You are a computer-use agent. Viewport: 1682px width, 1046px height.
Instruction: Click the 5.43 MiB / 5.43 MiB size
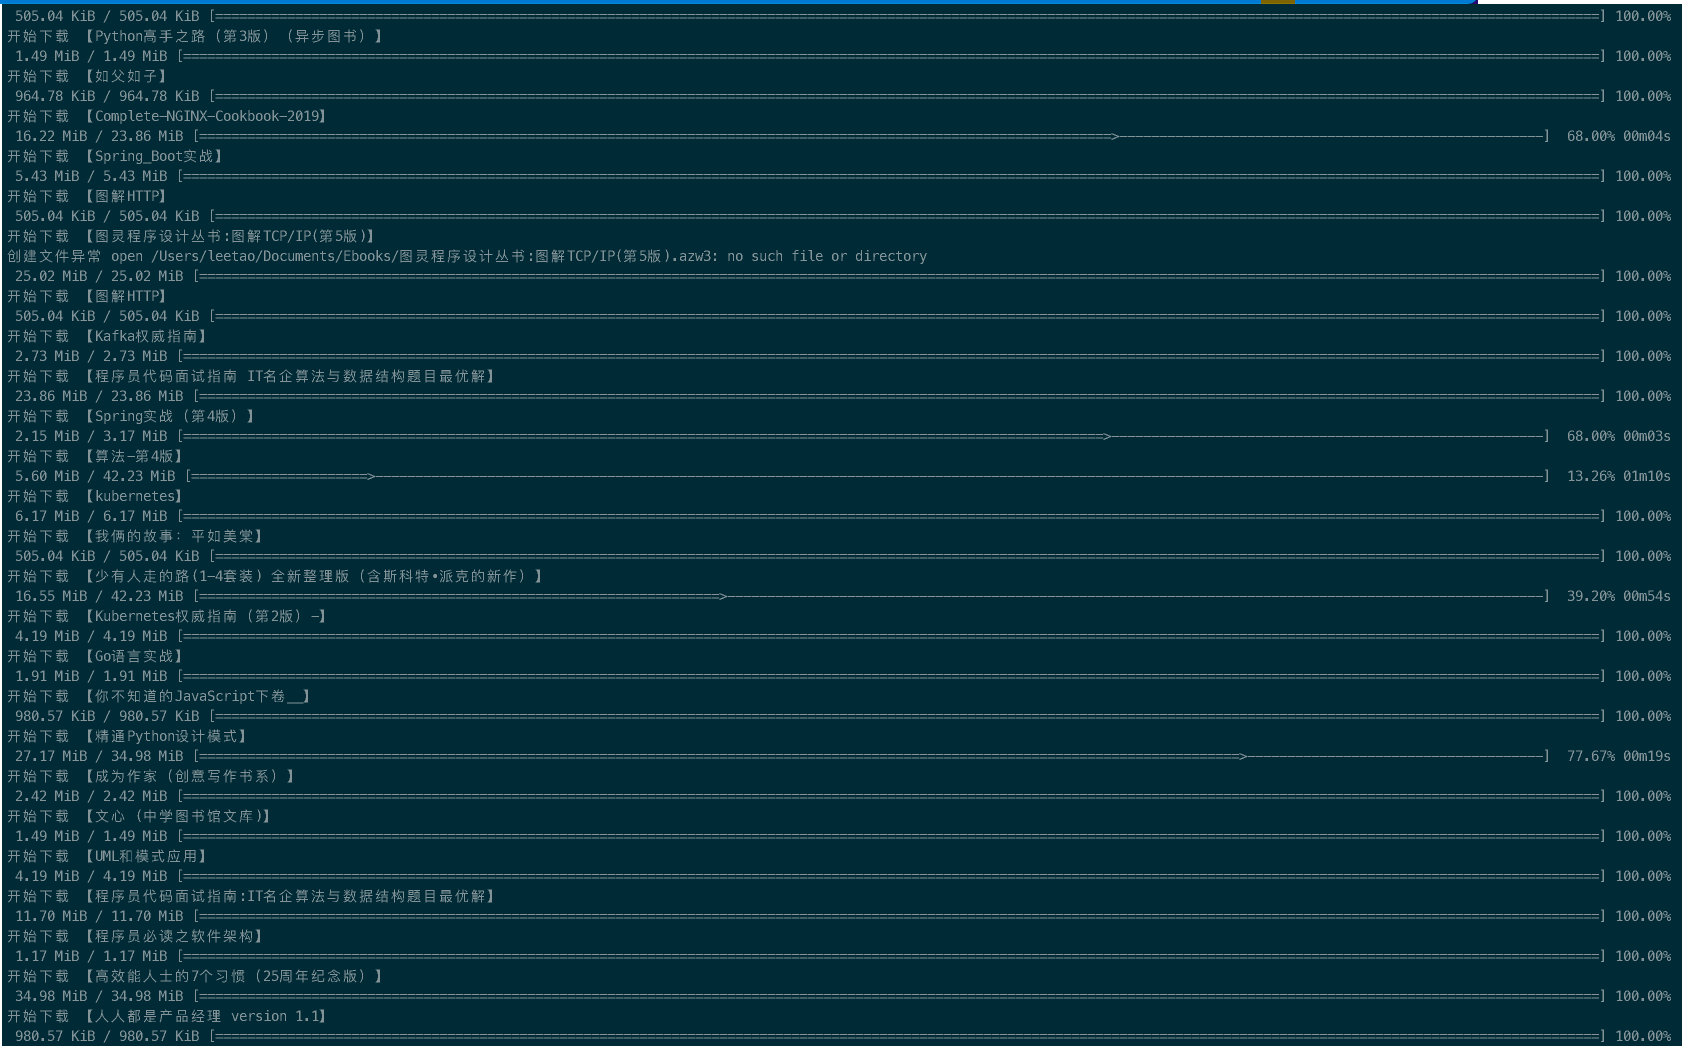[91, 176]
